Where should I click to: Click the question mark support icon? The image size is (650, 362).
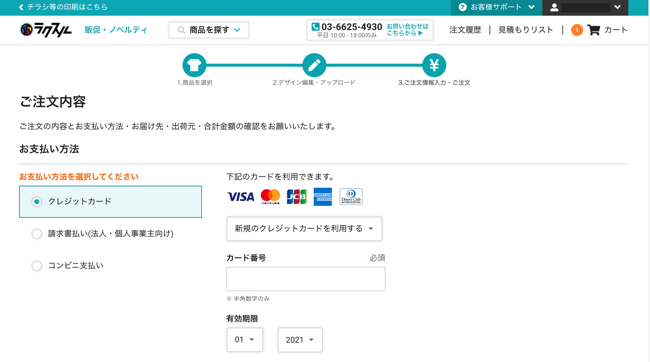point(463,7)
